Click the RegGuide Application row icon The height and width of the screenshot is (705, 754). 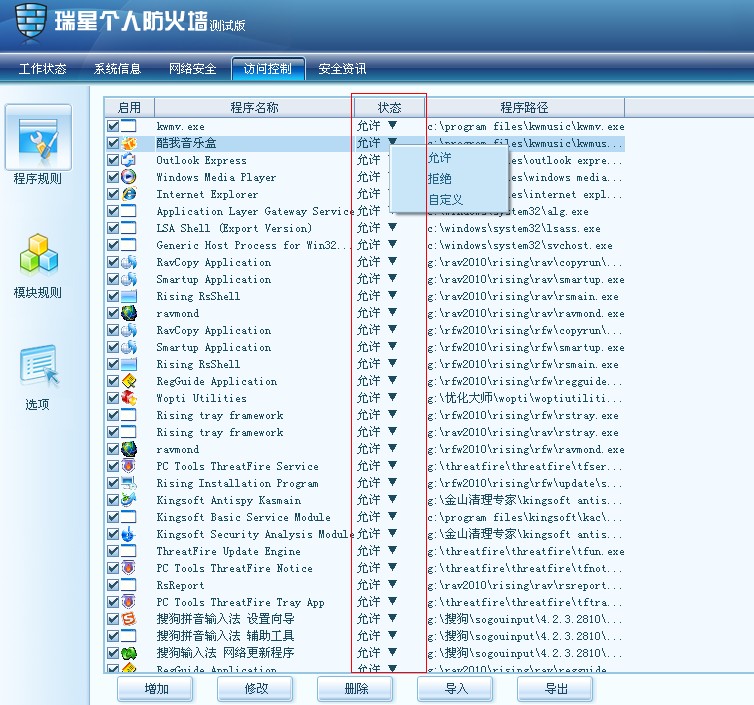(x=128, y=381)
